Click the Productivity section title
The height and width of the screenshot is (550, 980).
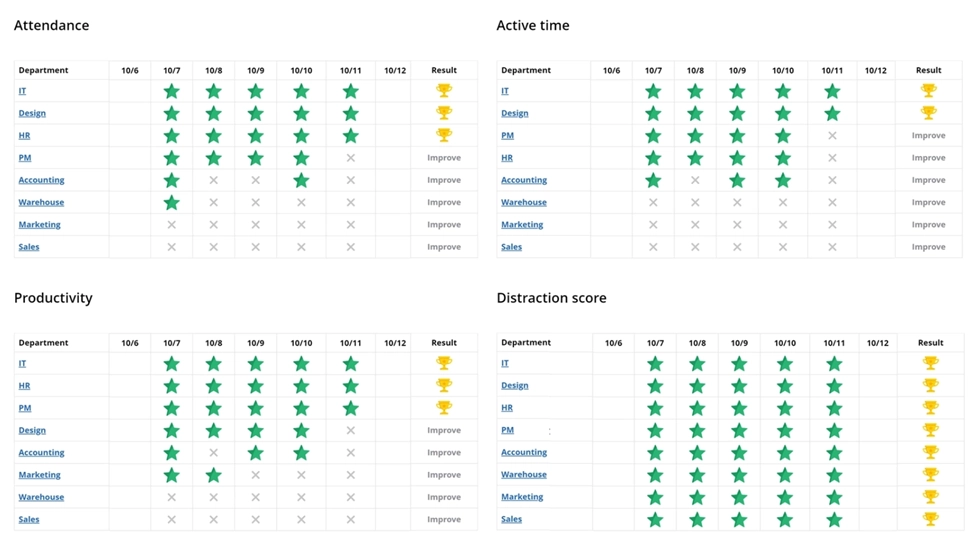53,298
